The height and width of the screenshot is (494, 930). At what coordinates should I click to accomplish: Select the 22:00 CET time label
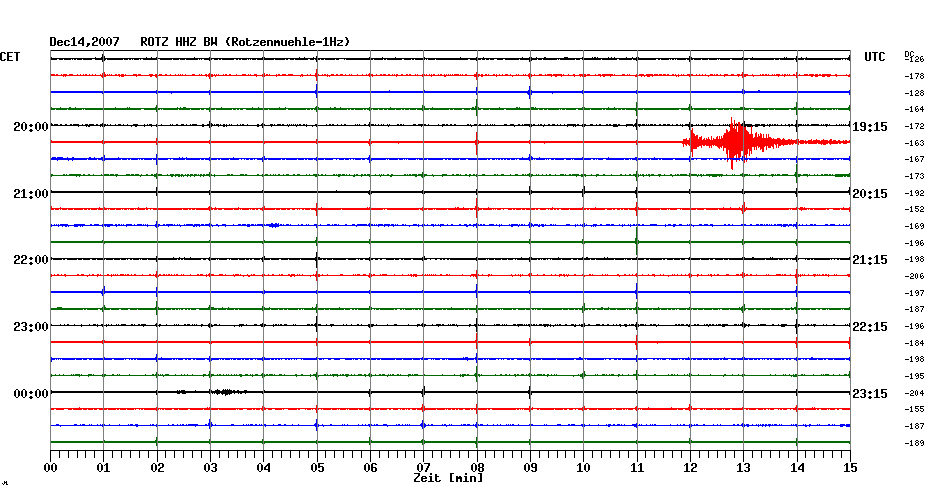click(31, 260)
